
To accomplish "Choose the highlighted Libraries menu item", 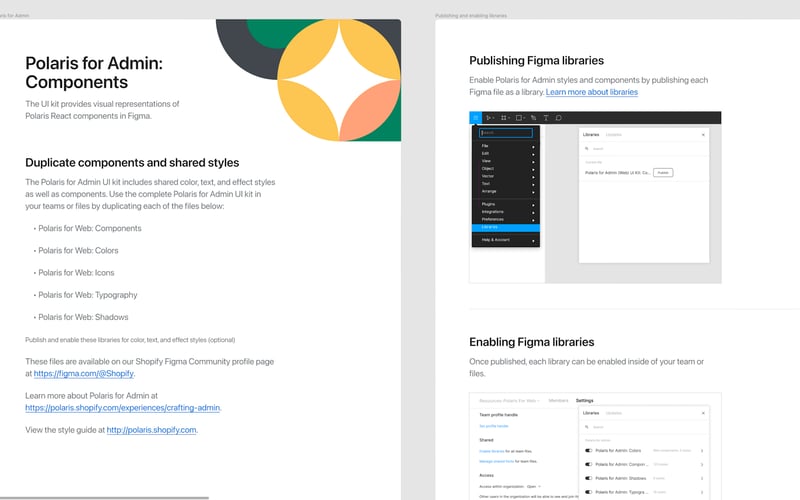I will tap(506, 227).
